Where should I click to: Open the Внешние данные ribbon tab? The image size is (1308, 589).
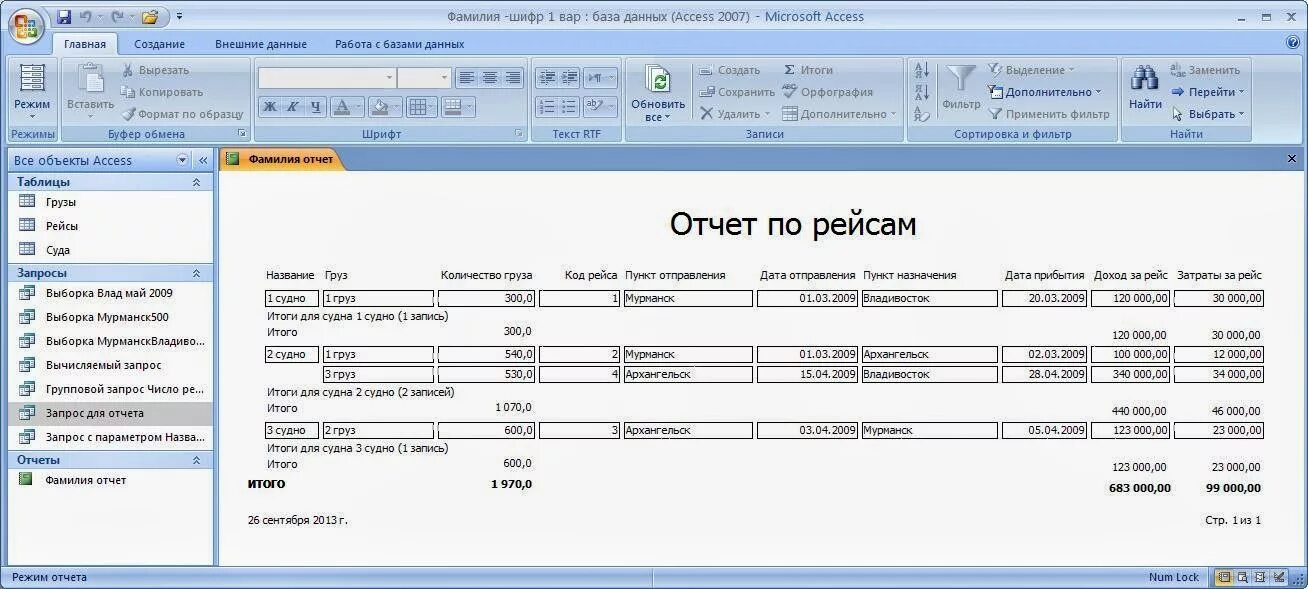[261, 44]
